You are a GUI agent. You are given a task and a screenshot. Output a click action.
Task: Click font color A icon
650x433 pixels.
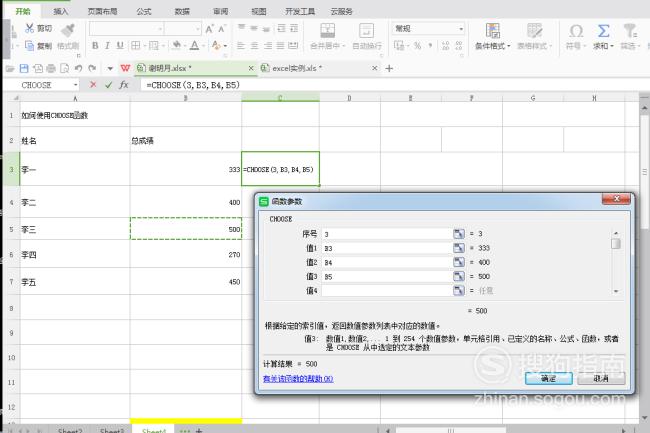(194, 46)
